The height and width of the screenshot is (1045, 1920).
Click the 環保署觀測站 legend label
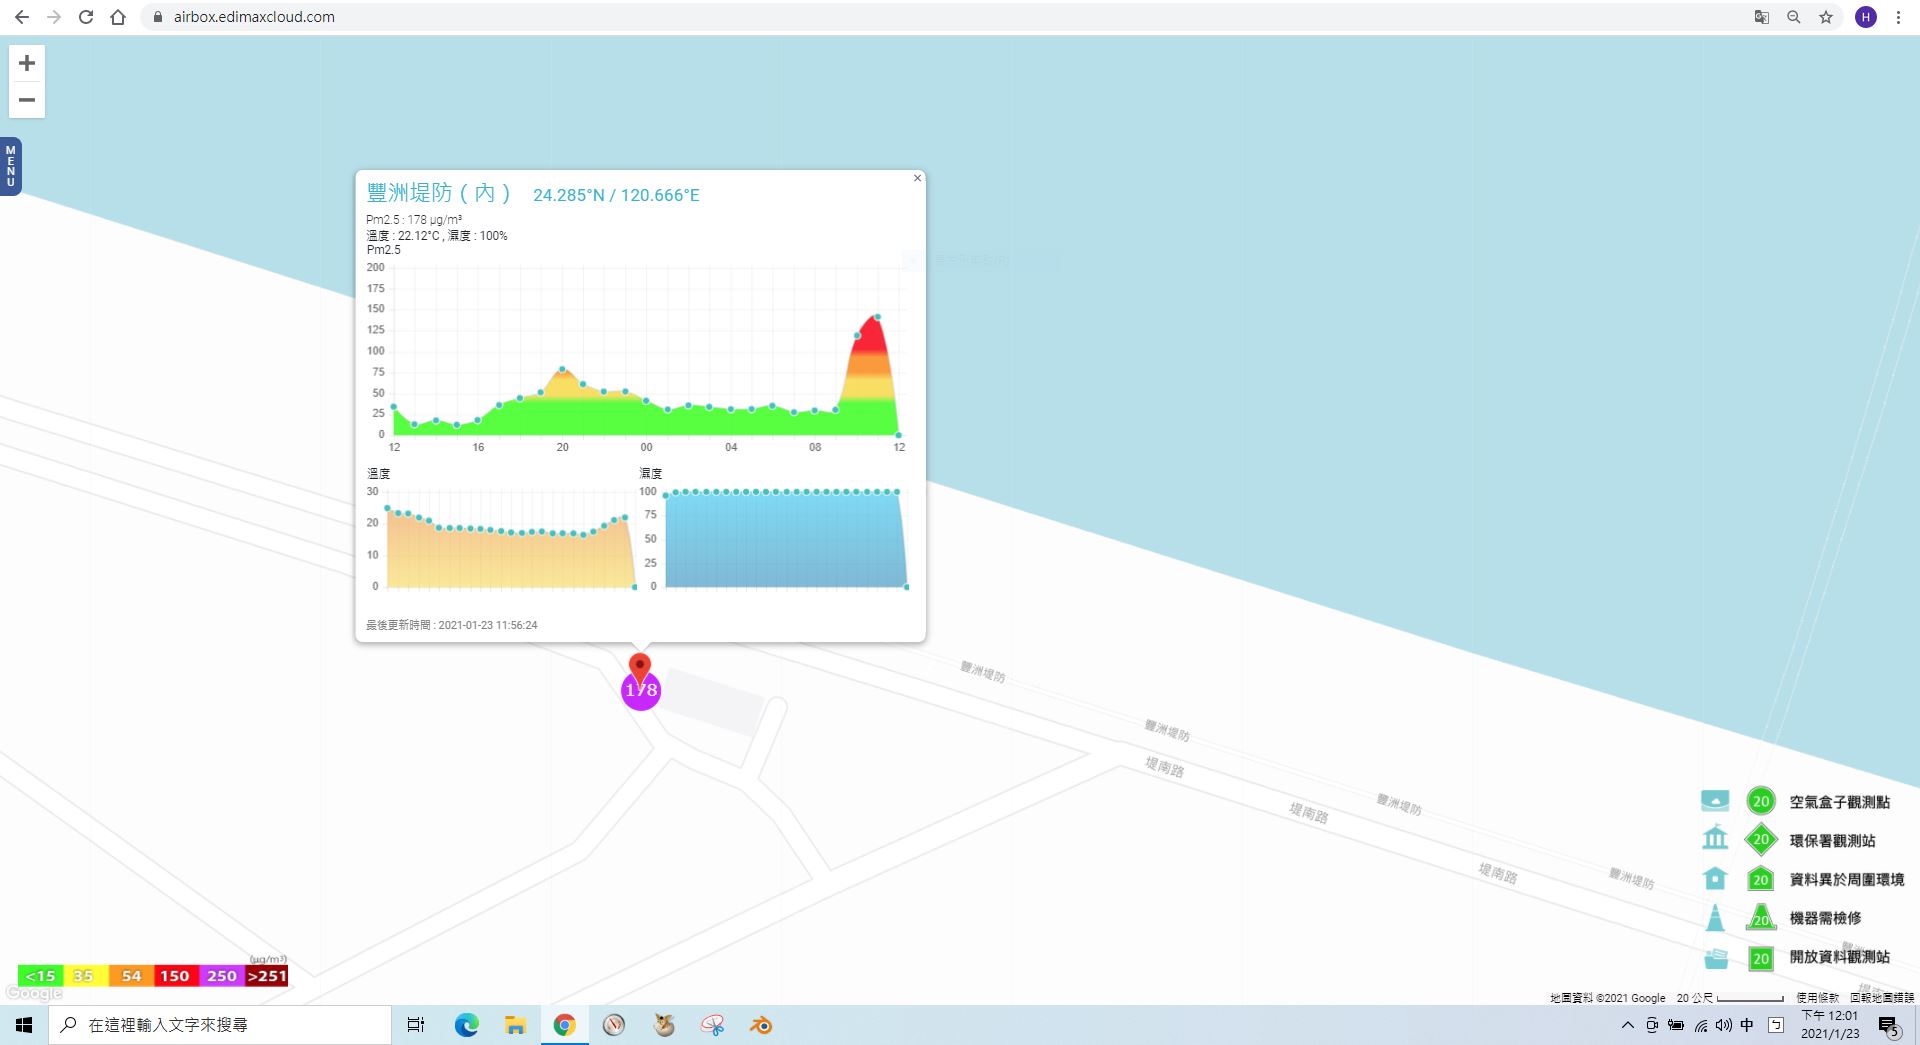point(1832,841)
